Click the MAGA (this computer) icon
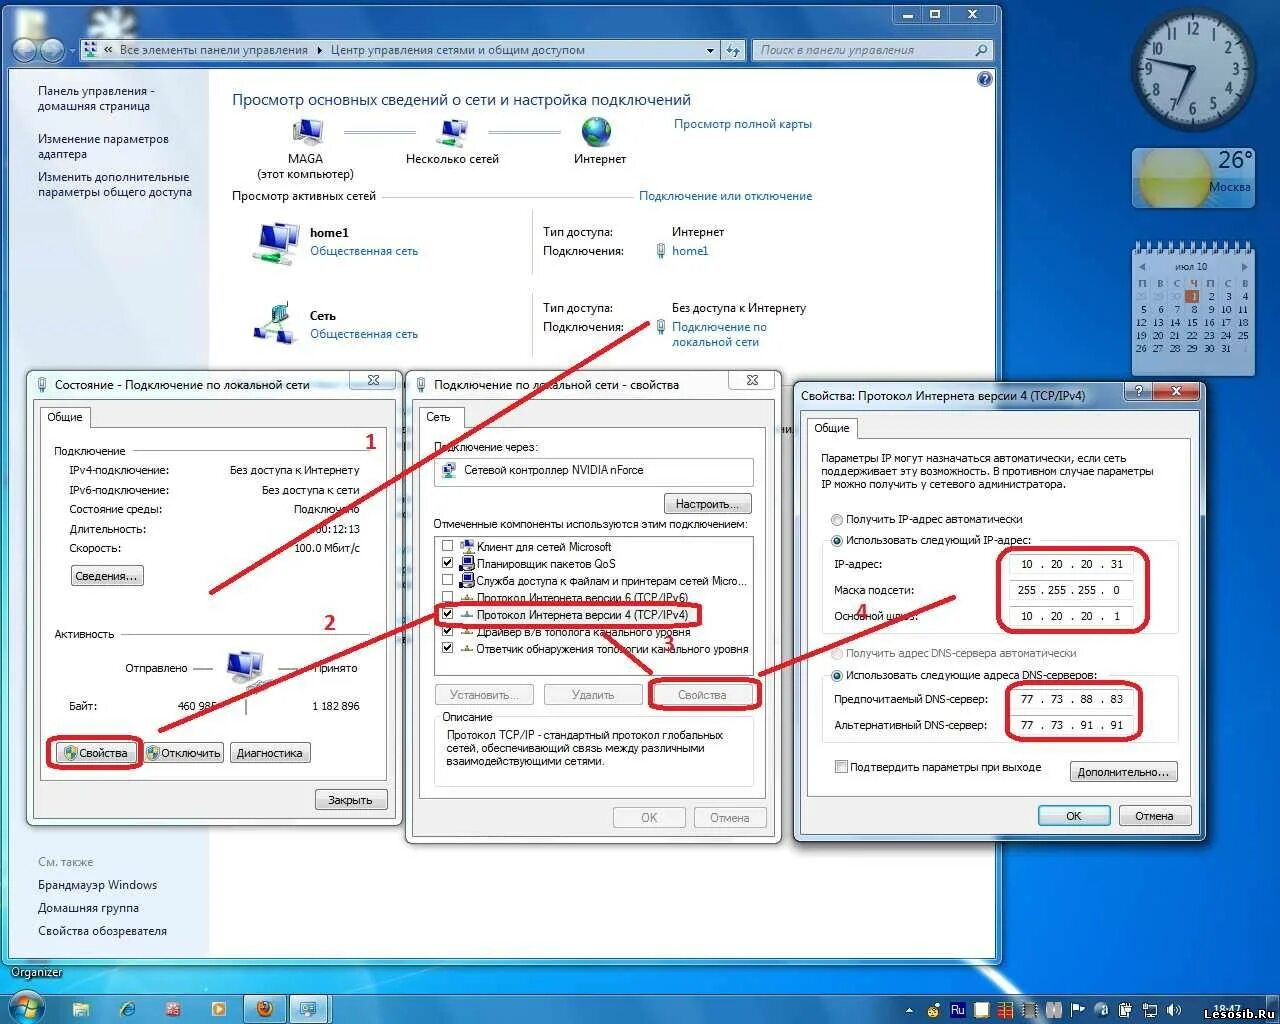The height and width of the screenshot is (1024, 1280). tap(307, 132)
